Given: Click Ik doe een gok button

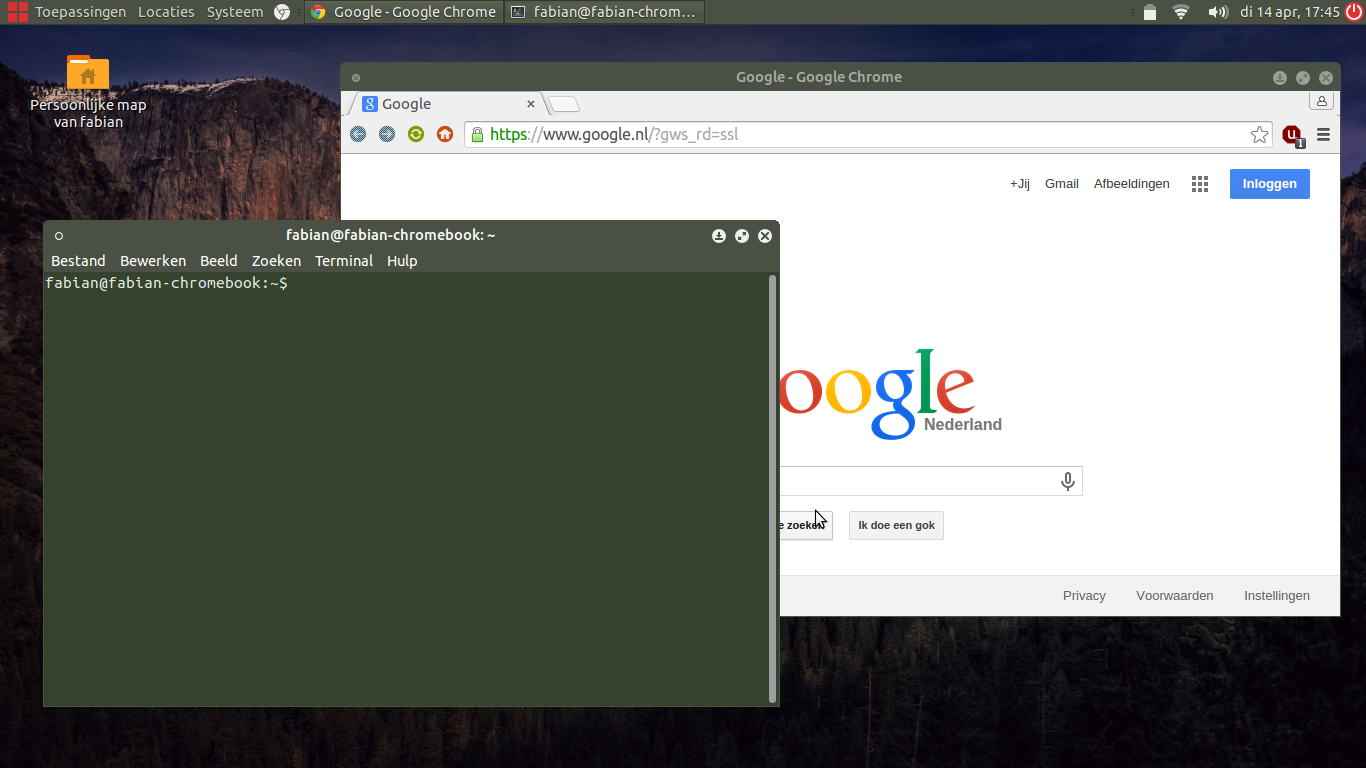Looking at the screenshot, I should 896,525.
